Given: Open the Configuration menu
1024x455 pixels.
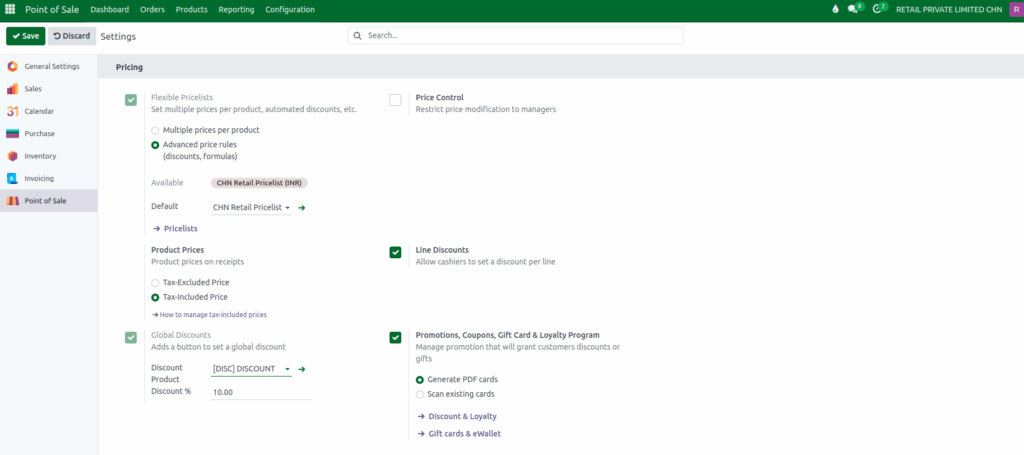Looking at the screenshot, I should point(290,9).
